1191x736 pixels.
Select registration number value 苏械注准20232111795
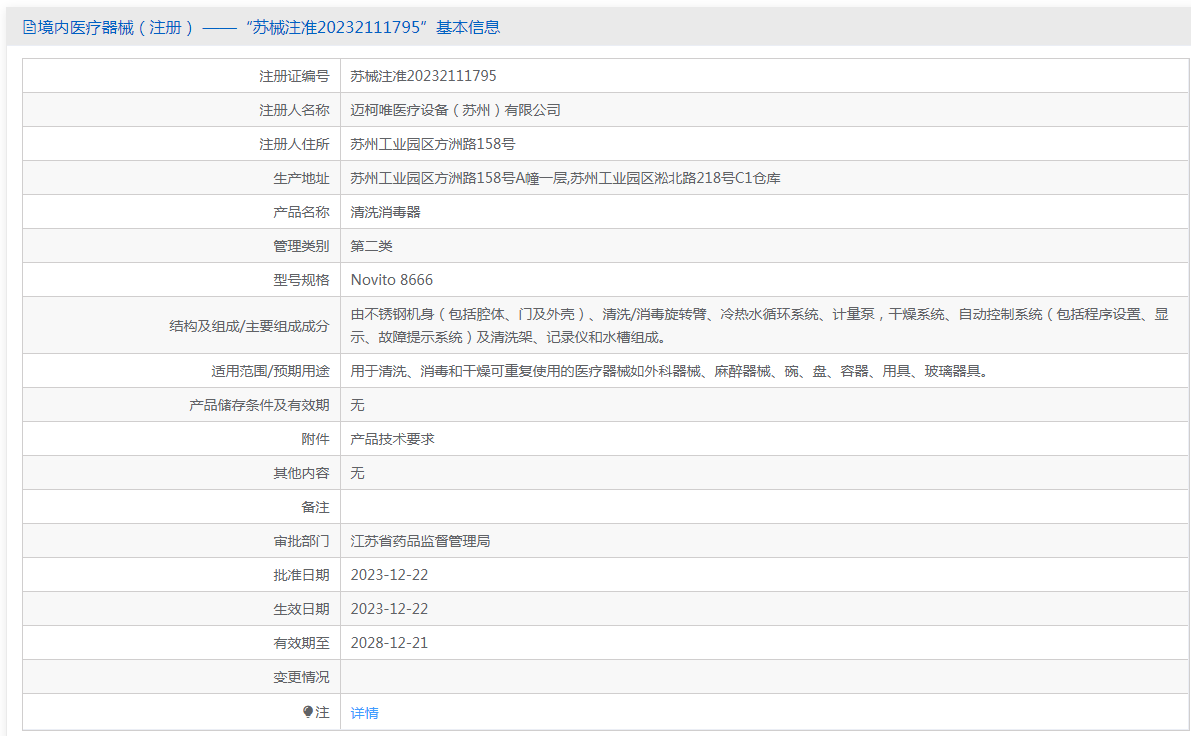pos(423,76)
